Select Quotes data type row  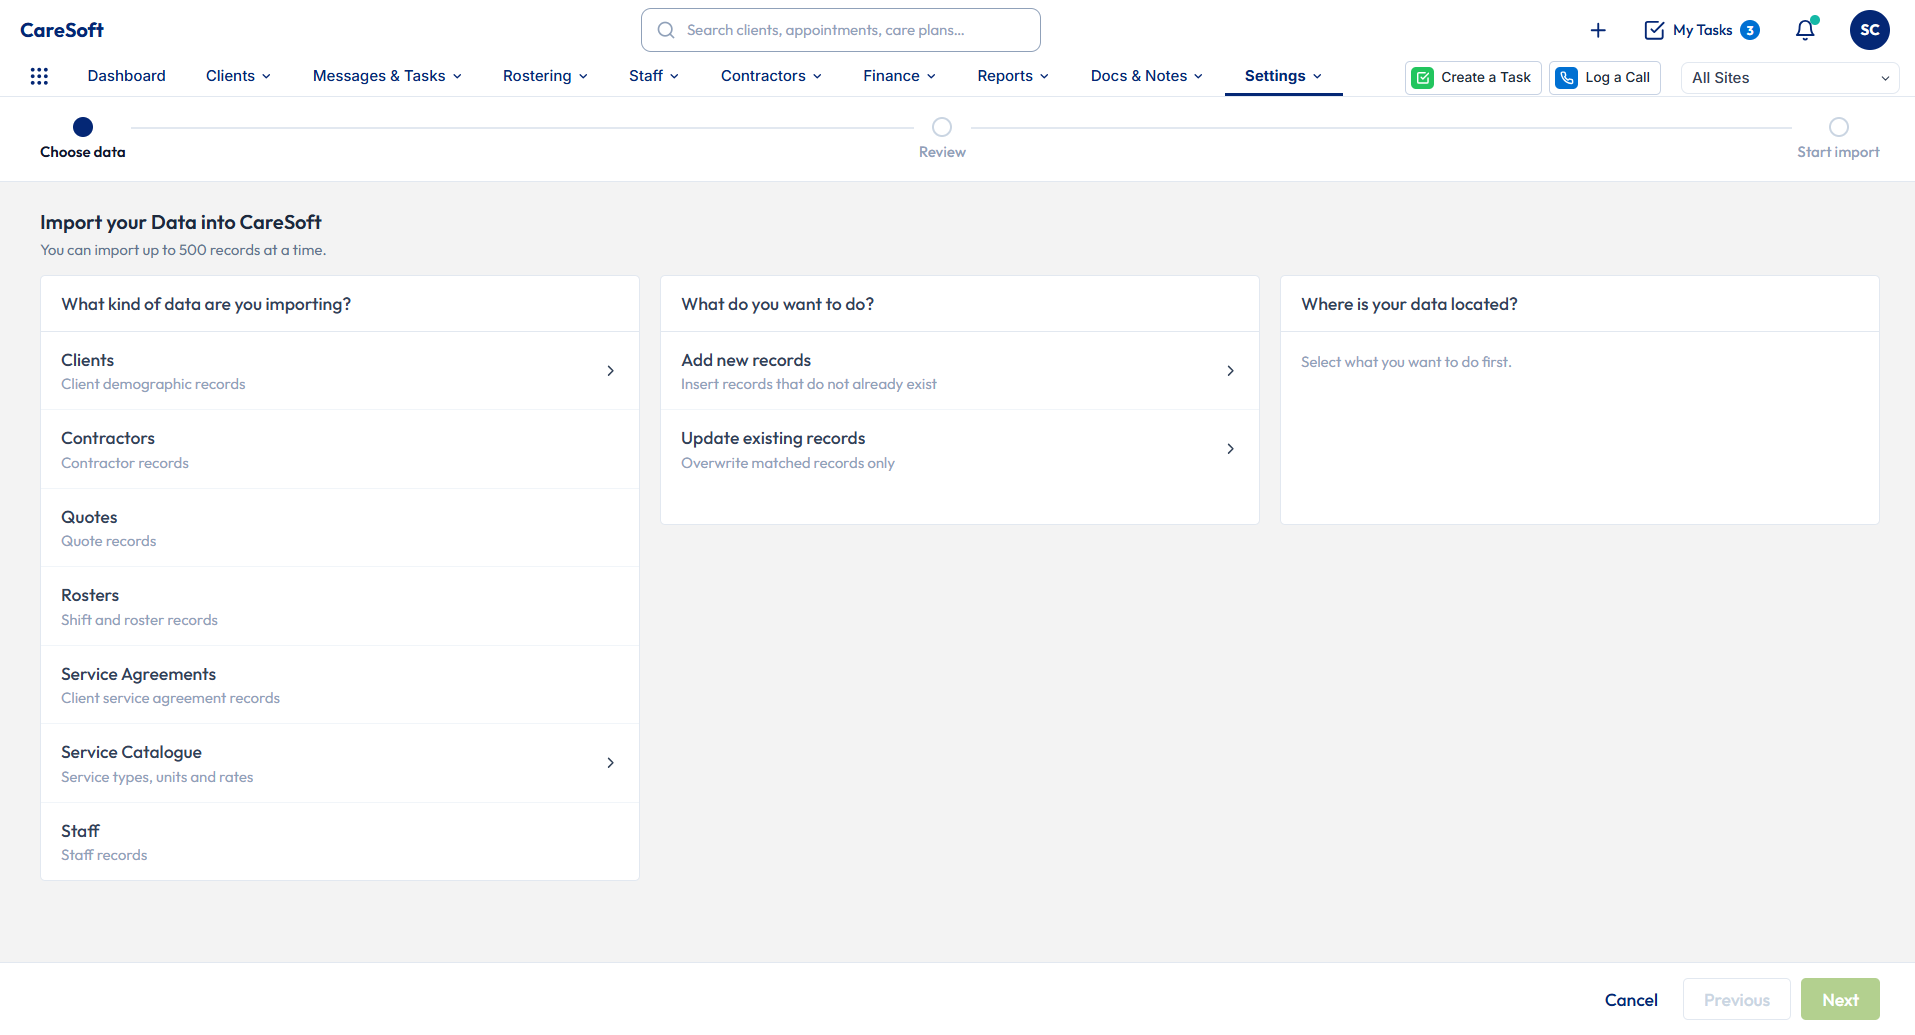[340, 528]
